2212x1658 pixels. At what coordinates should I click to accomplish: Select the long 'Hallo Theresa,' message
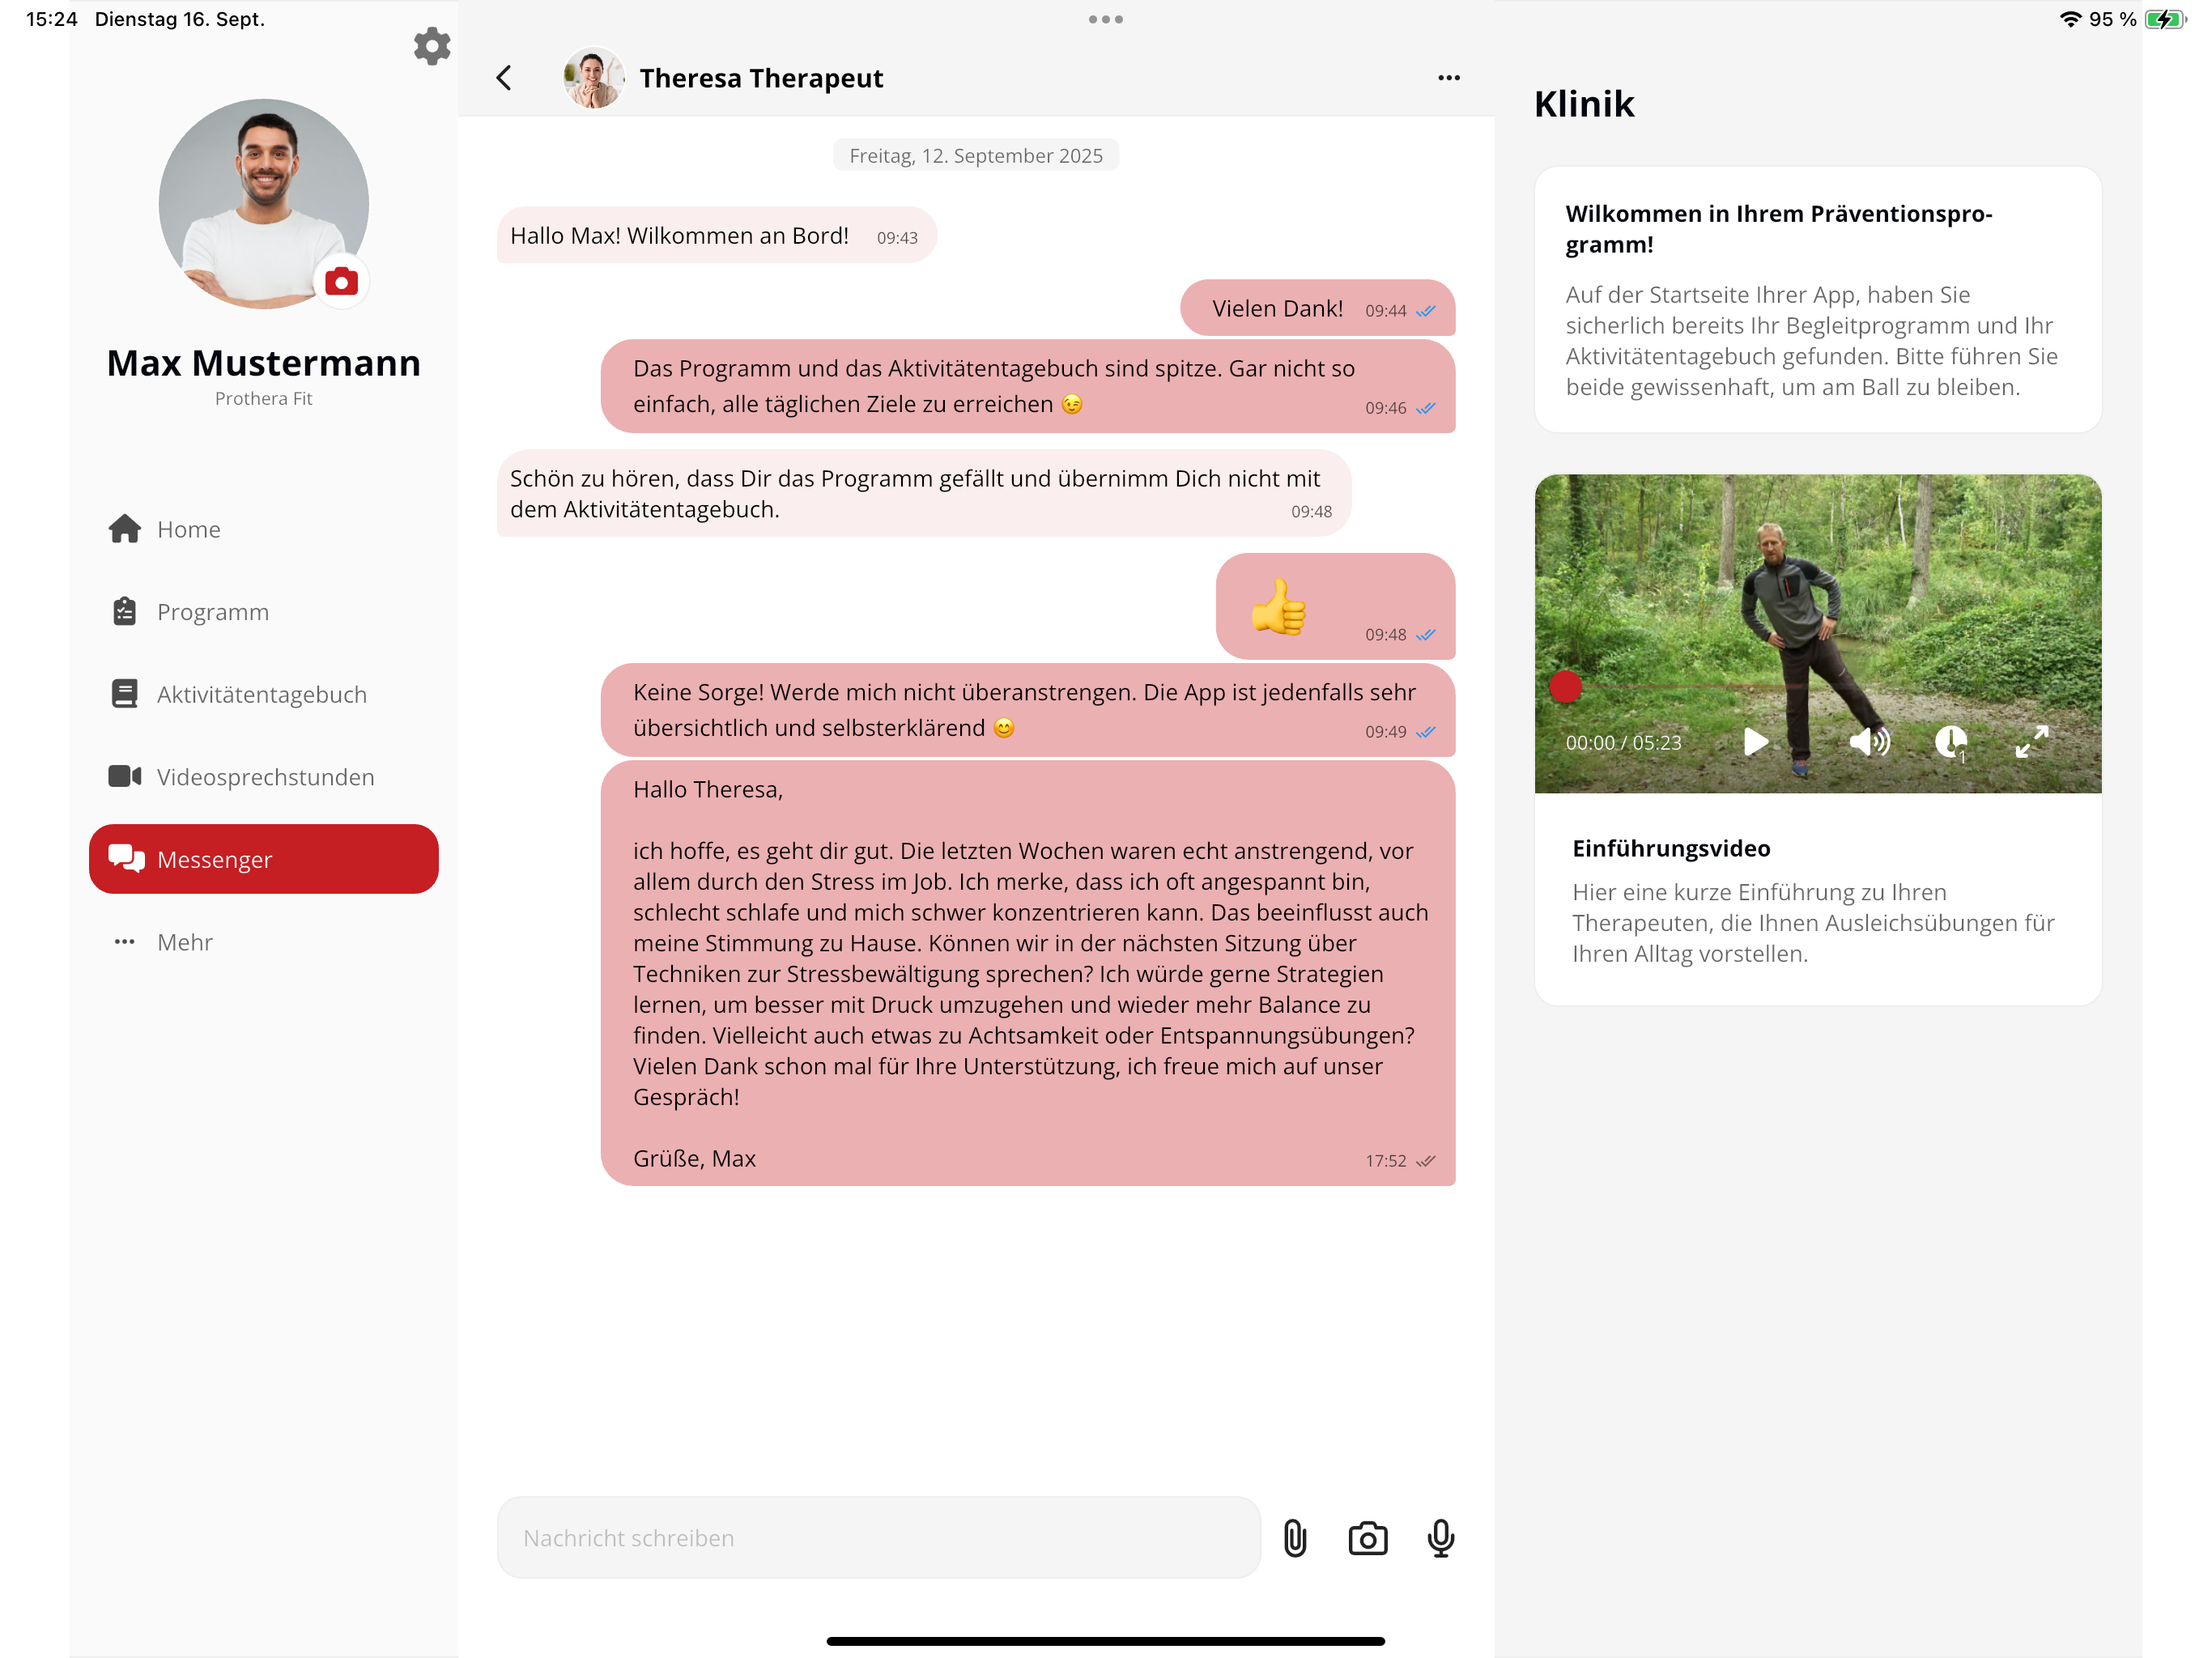click(x=1028, y=974)
